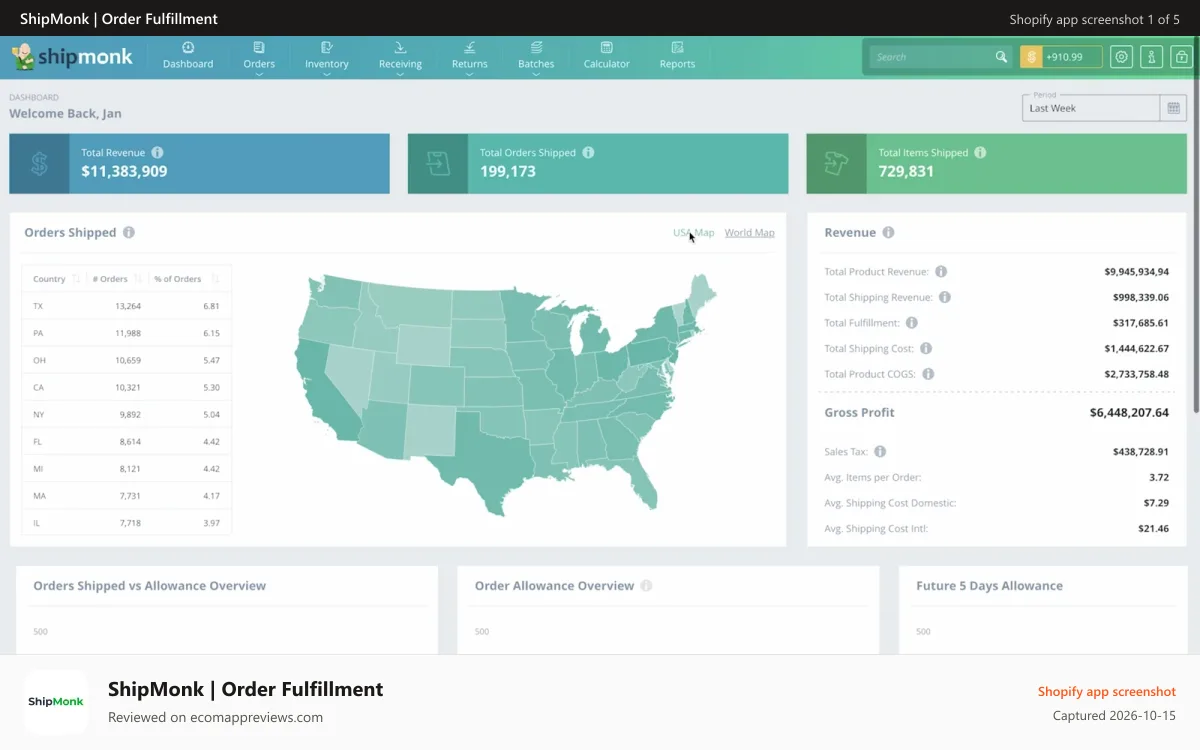
Task: Open the Inventory menu
Action: [x=327, y=56]
